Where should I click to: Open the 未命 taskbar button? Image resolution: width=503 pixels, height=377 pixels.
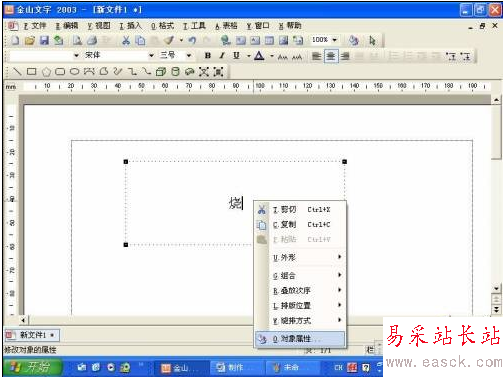click(292, 368)
